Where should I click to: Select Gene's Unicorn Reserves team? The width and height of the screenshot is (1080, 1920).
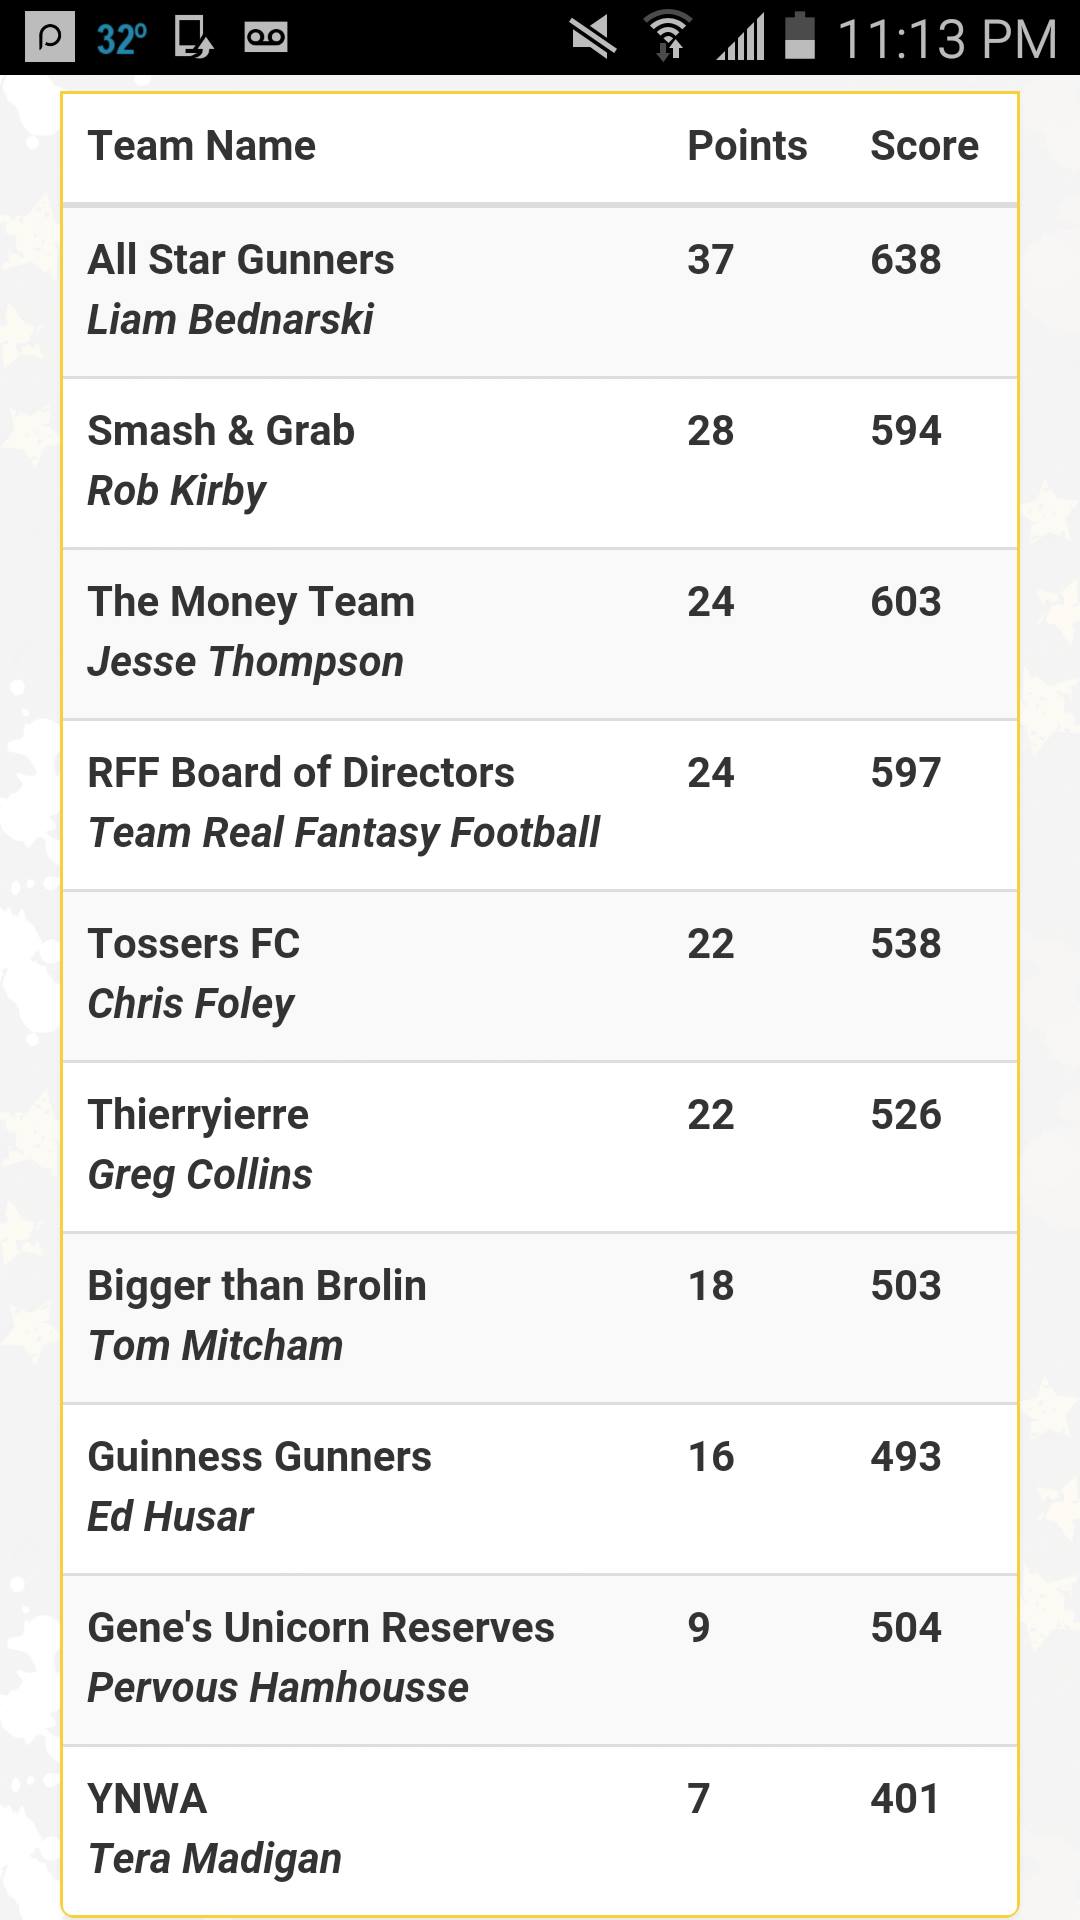(x=540, y=1660)
